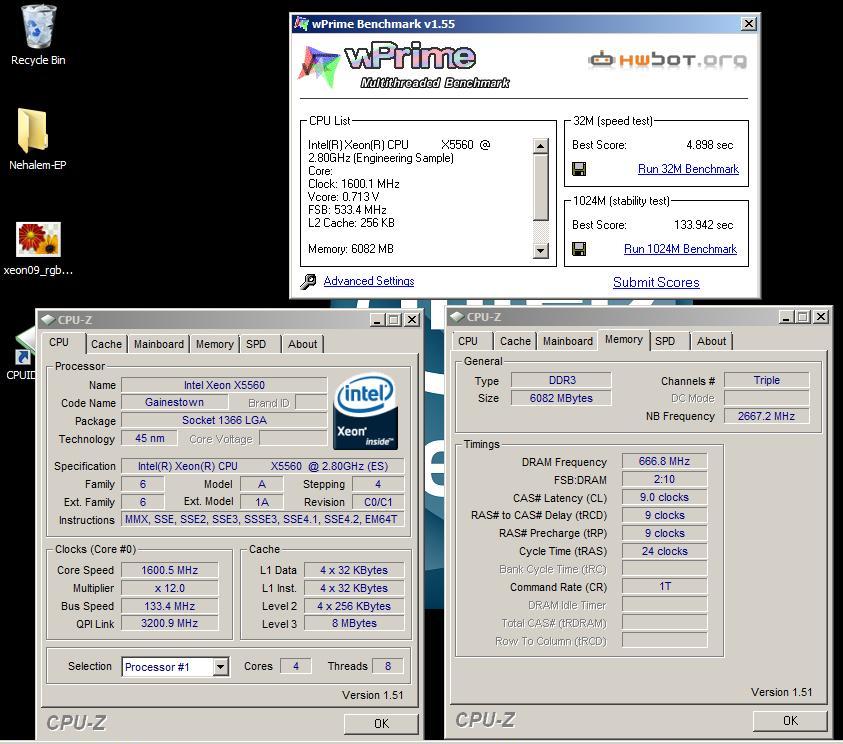Click the NB Frequency value 2667.2 MHz
The image size is (843, 744).
point(766,416)
